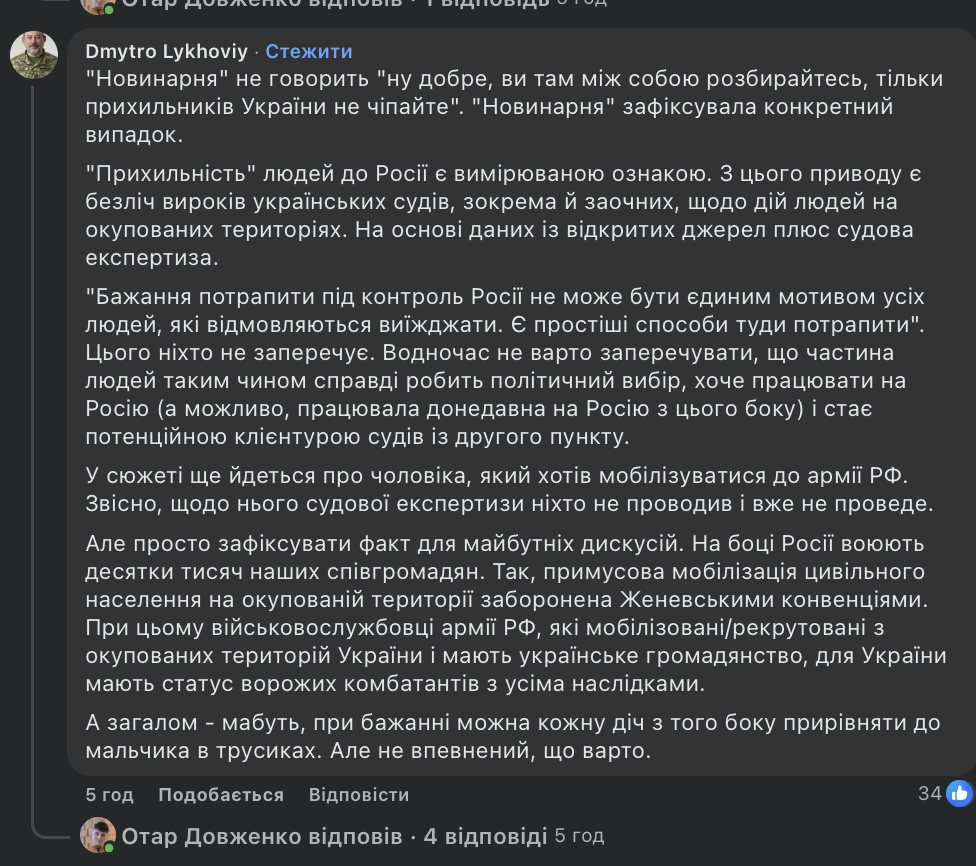Viewport: 976px width, 866px height.
Task: Click the 5 год timestamp under the comment
Action: [x=109, y=795]
